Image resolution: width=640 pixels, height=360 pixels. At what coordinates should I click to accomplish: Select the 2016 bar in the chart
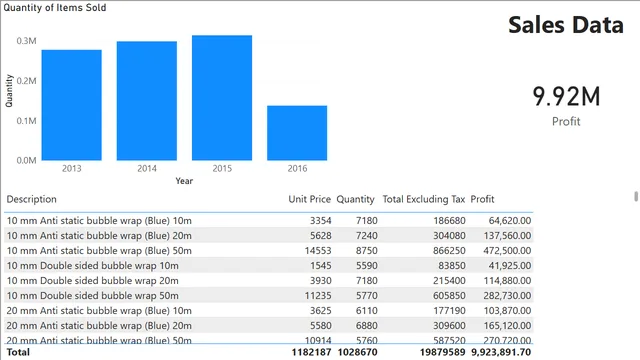[x=297, y=133]
